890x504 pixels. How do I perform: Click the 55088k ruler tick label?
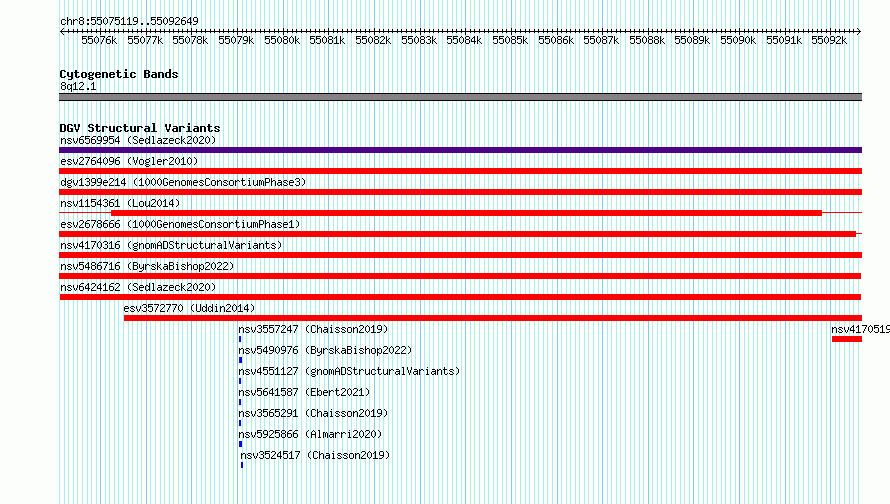pyautogui.click(x=647, y=40)
